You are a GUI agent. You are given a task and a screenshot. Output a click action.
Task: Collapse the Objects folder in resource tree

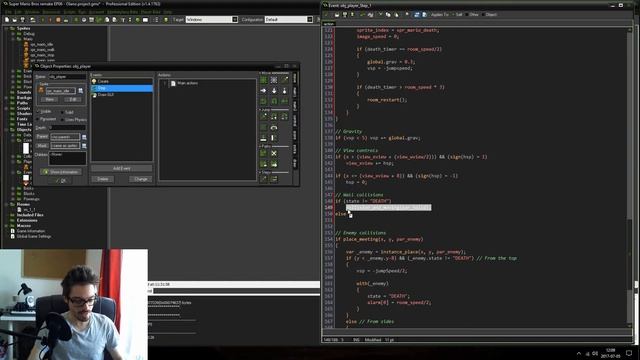pos(6,130)
